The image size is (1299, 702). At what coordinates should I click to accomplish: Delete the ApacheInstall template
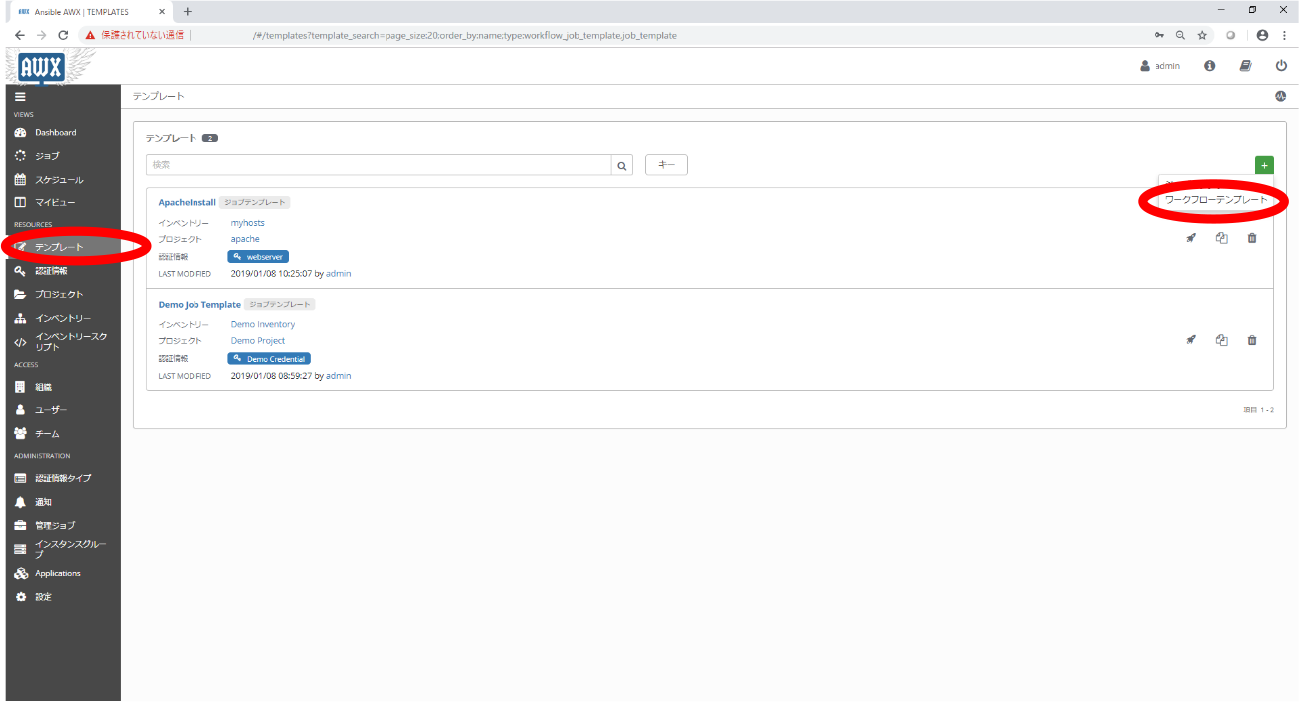[x=1251, y=238]
